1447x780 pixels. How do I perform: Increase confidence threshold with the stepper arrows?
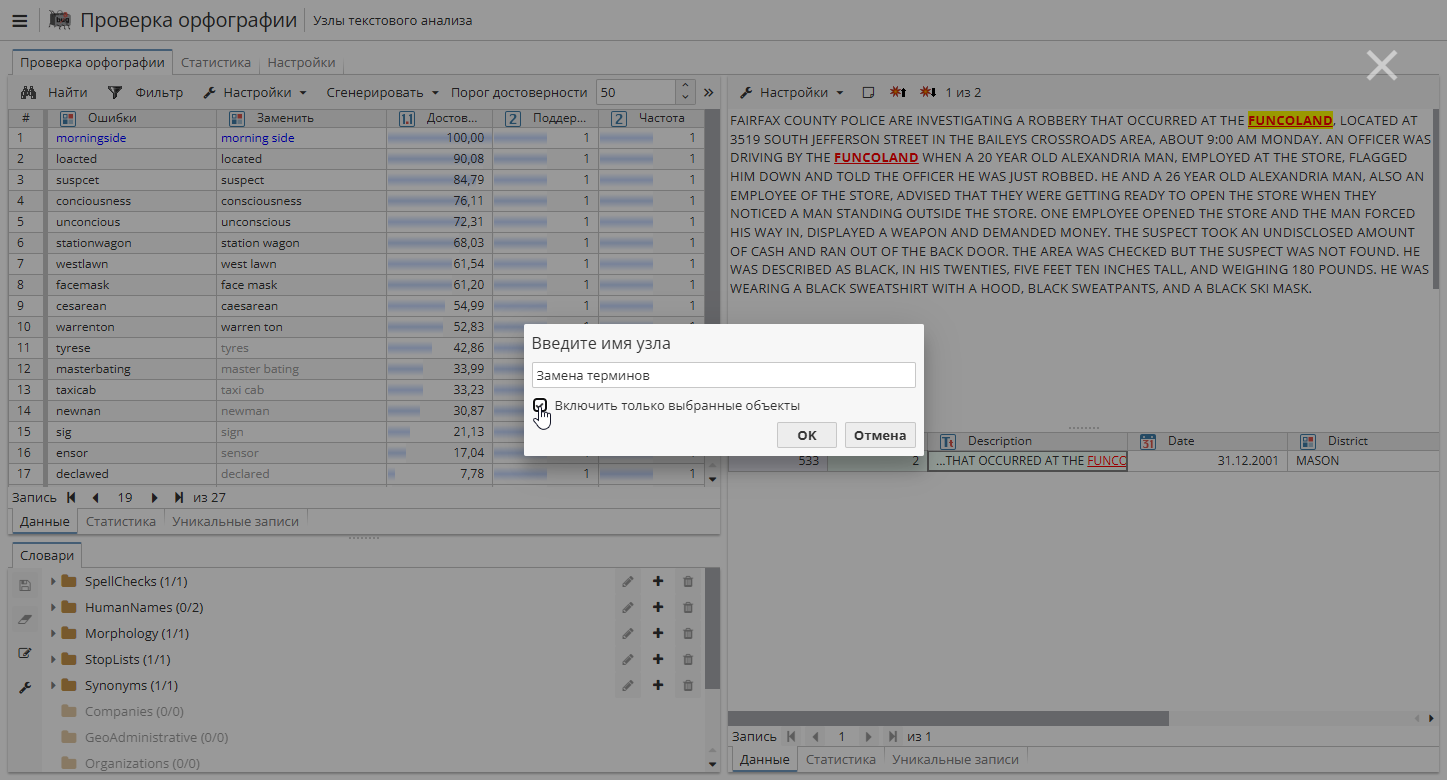pyautogui.click(x=685, y=87)
